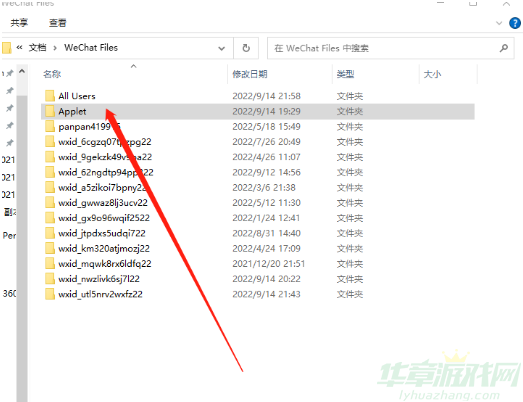The height and width of the screenshot is (402, 523).
Task: Expand the address bar history dropdown
Action: 221,48
